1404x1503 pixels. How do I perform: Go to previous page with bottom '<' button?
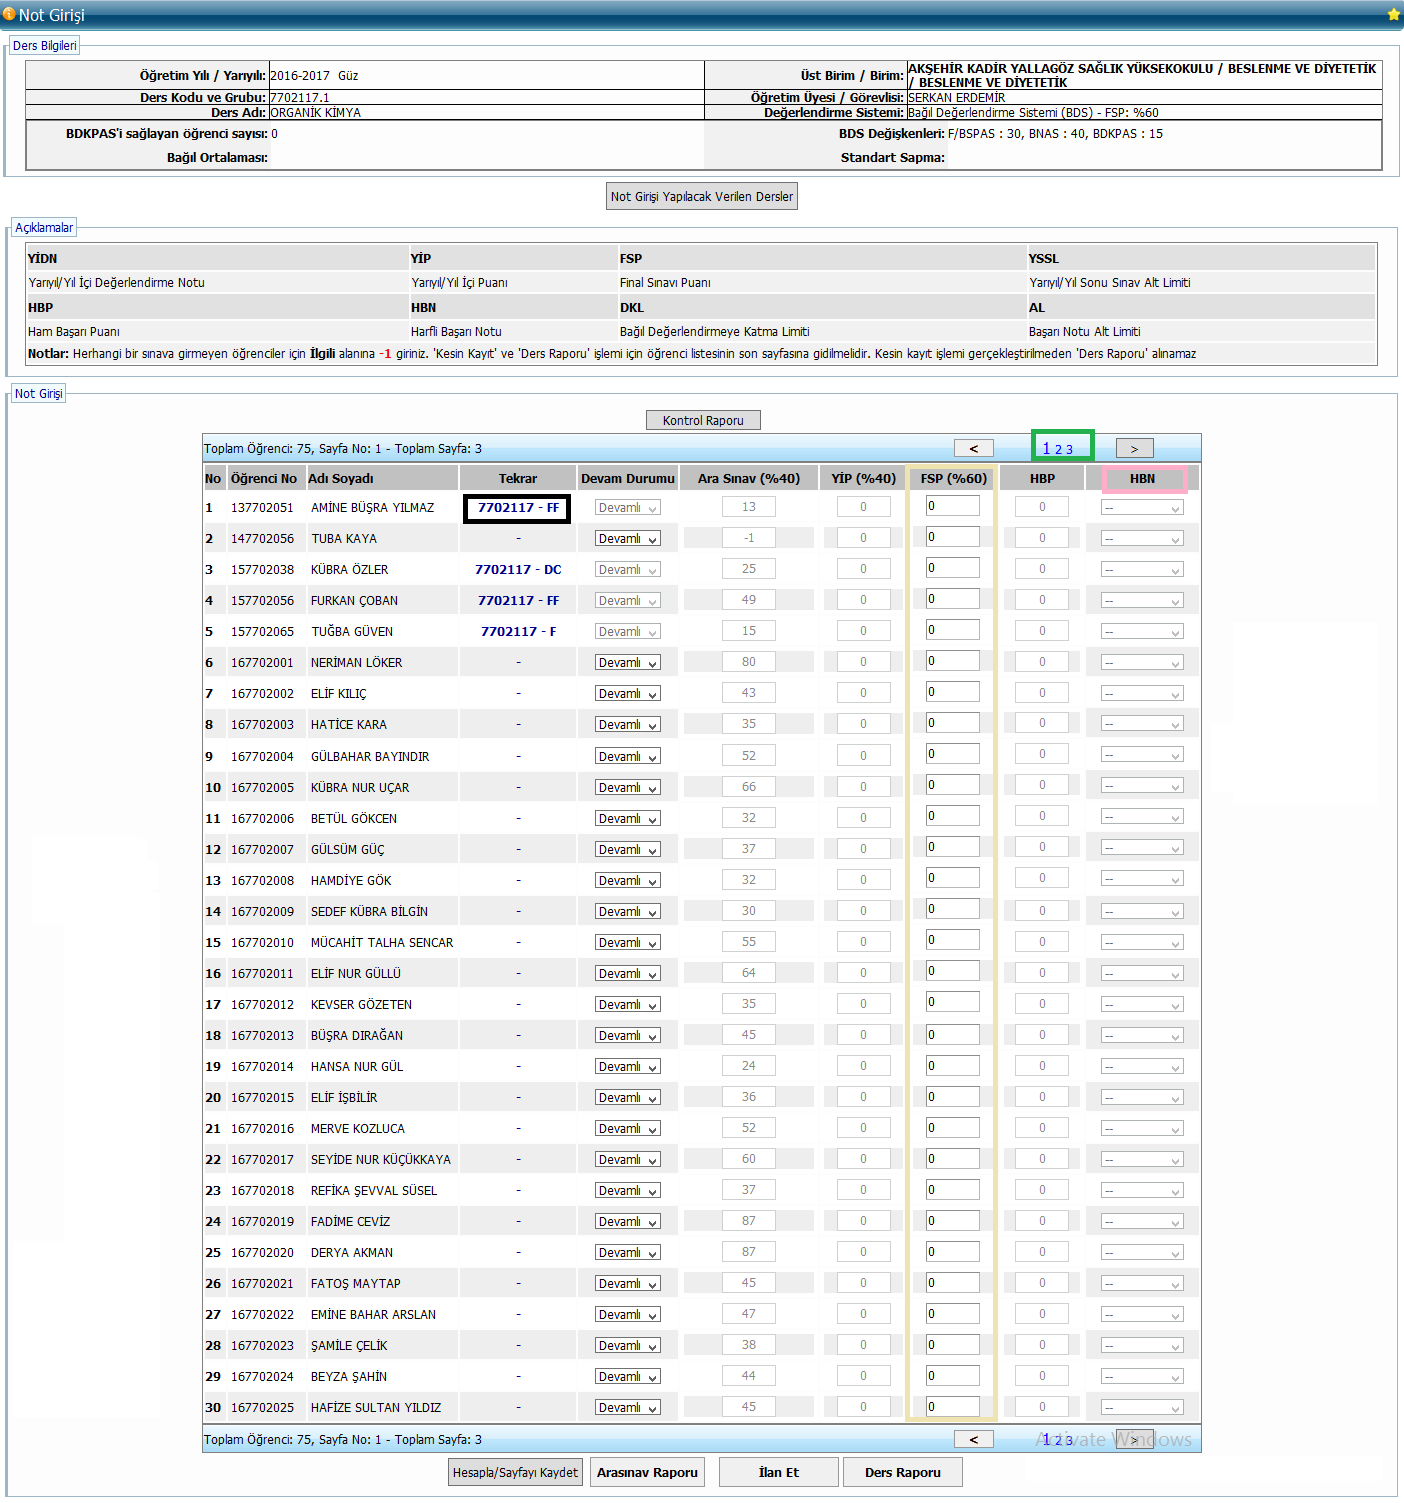click(973, 1439)
